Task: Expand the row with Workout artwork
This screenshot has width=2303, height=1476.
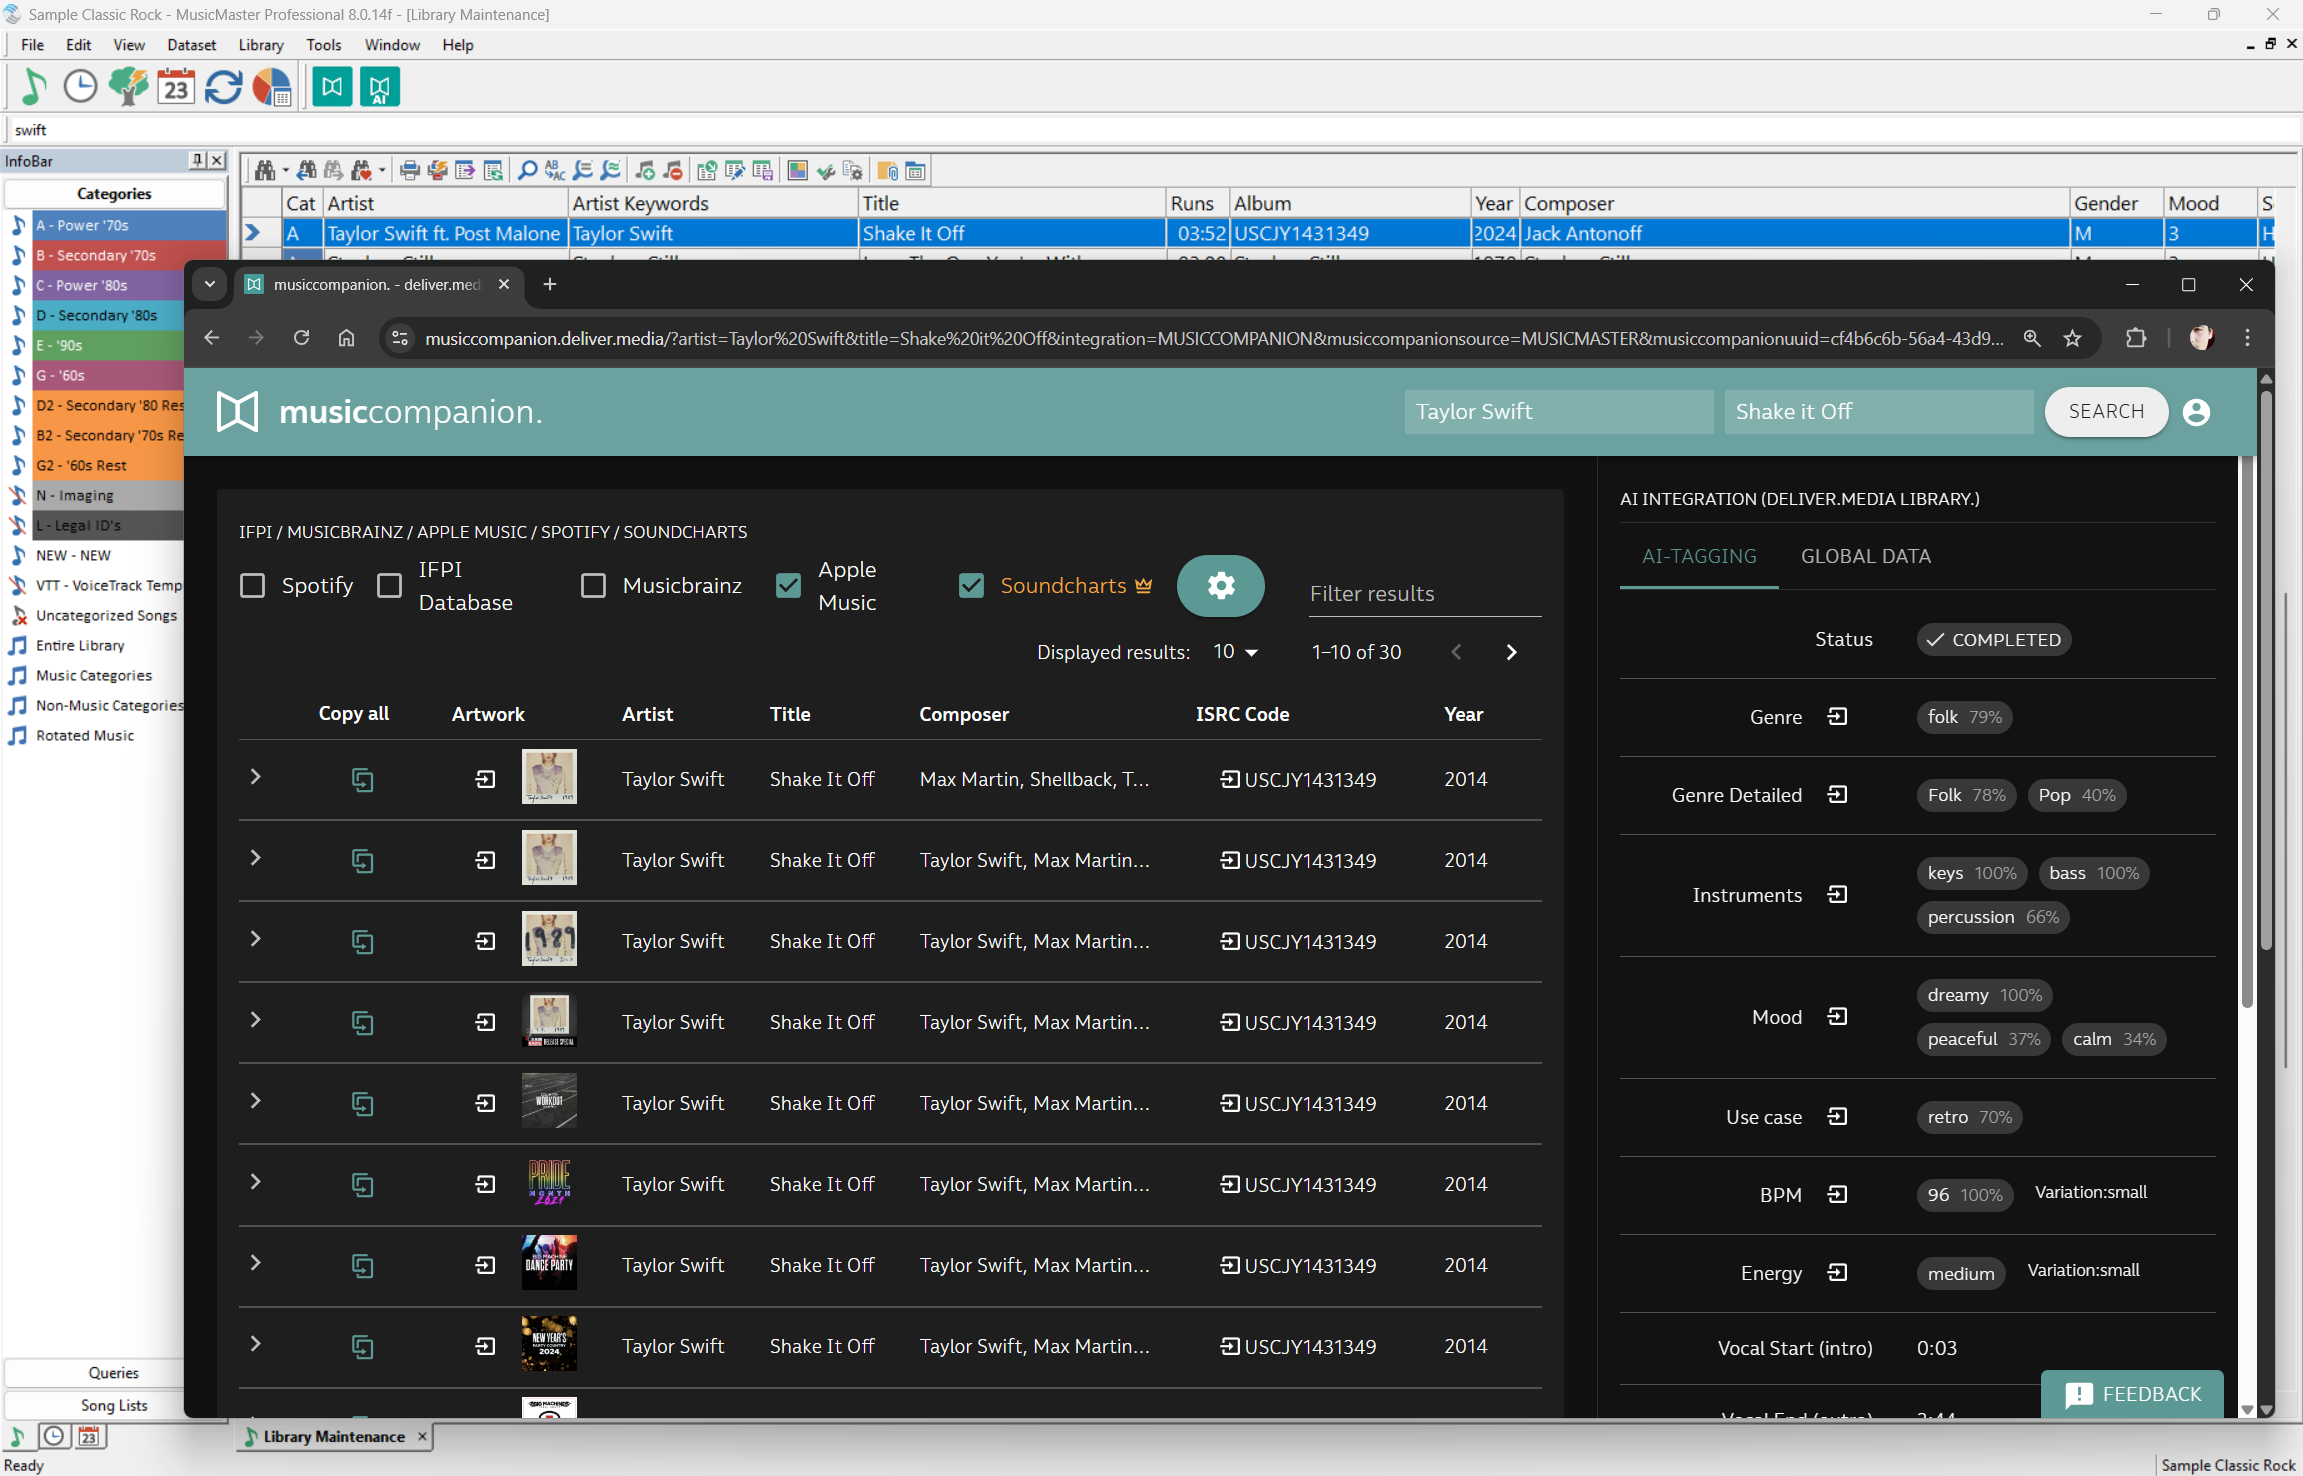Action: click(x=255, y=1101)
